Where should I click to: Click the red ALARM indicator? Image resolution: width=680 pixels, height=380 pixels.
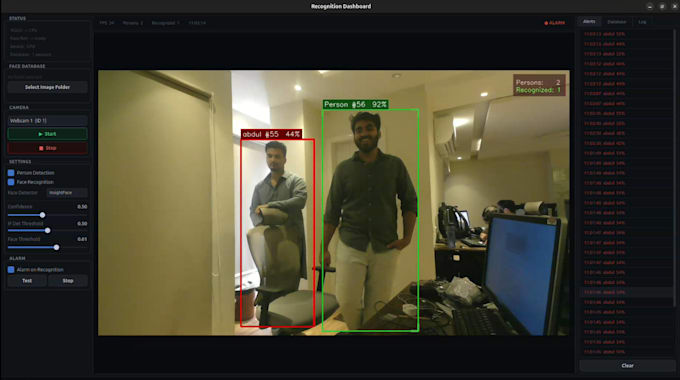pos(555,23)
